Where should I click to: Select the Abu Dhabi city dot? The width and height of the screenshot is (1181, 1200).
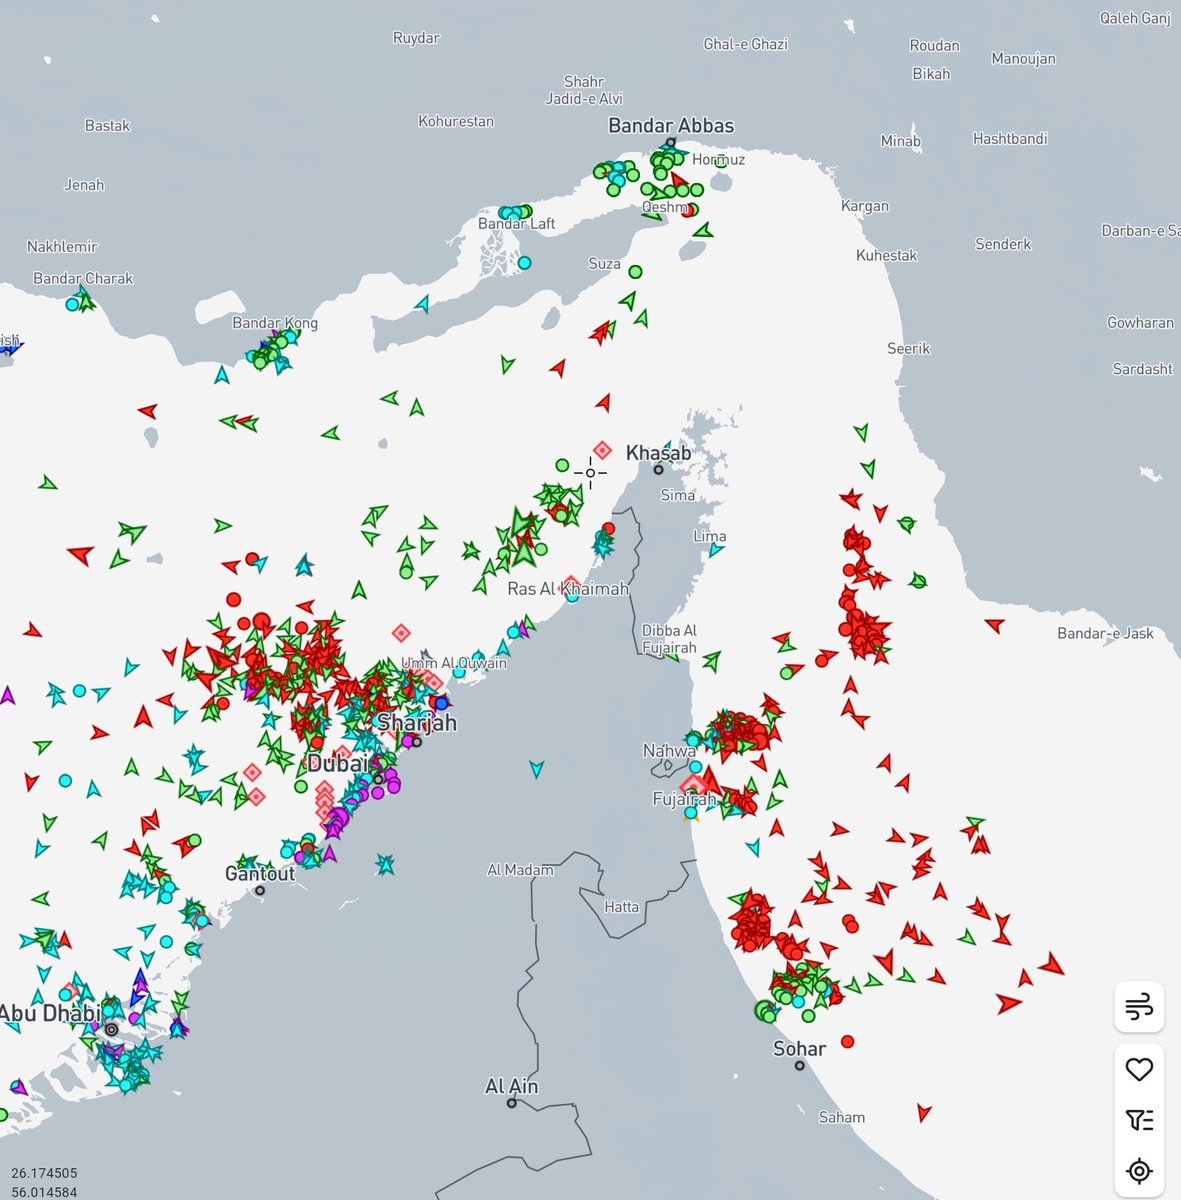tap(111, 1029)
